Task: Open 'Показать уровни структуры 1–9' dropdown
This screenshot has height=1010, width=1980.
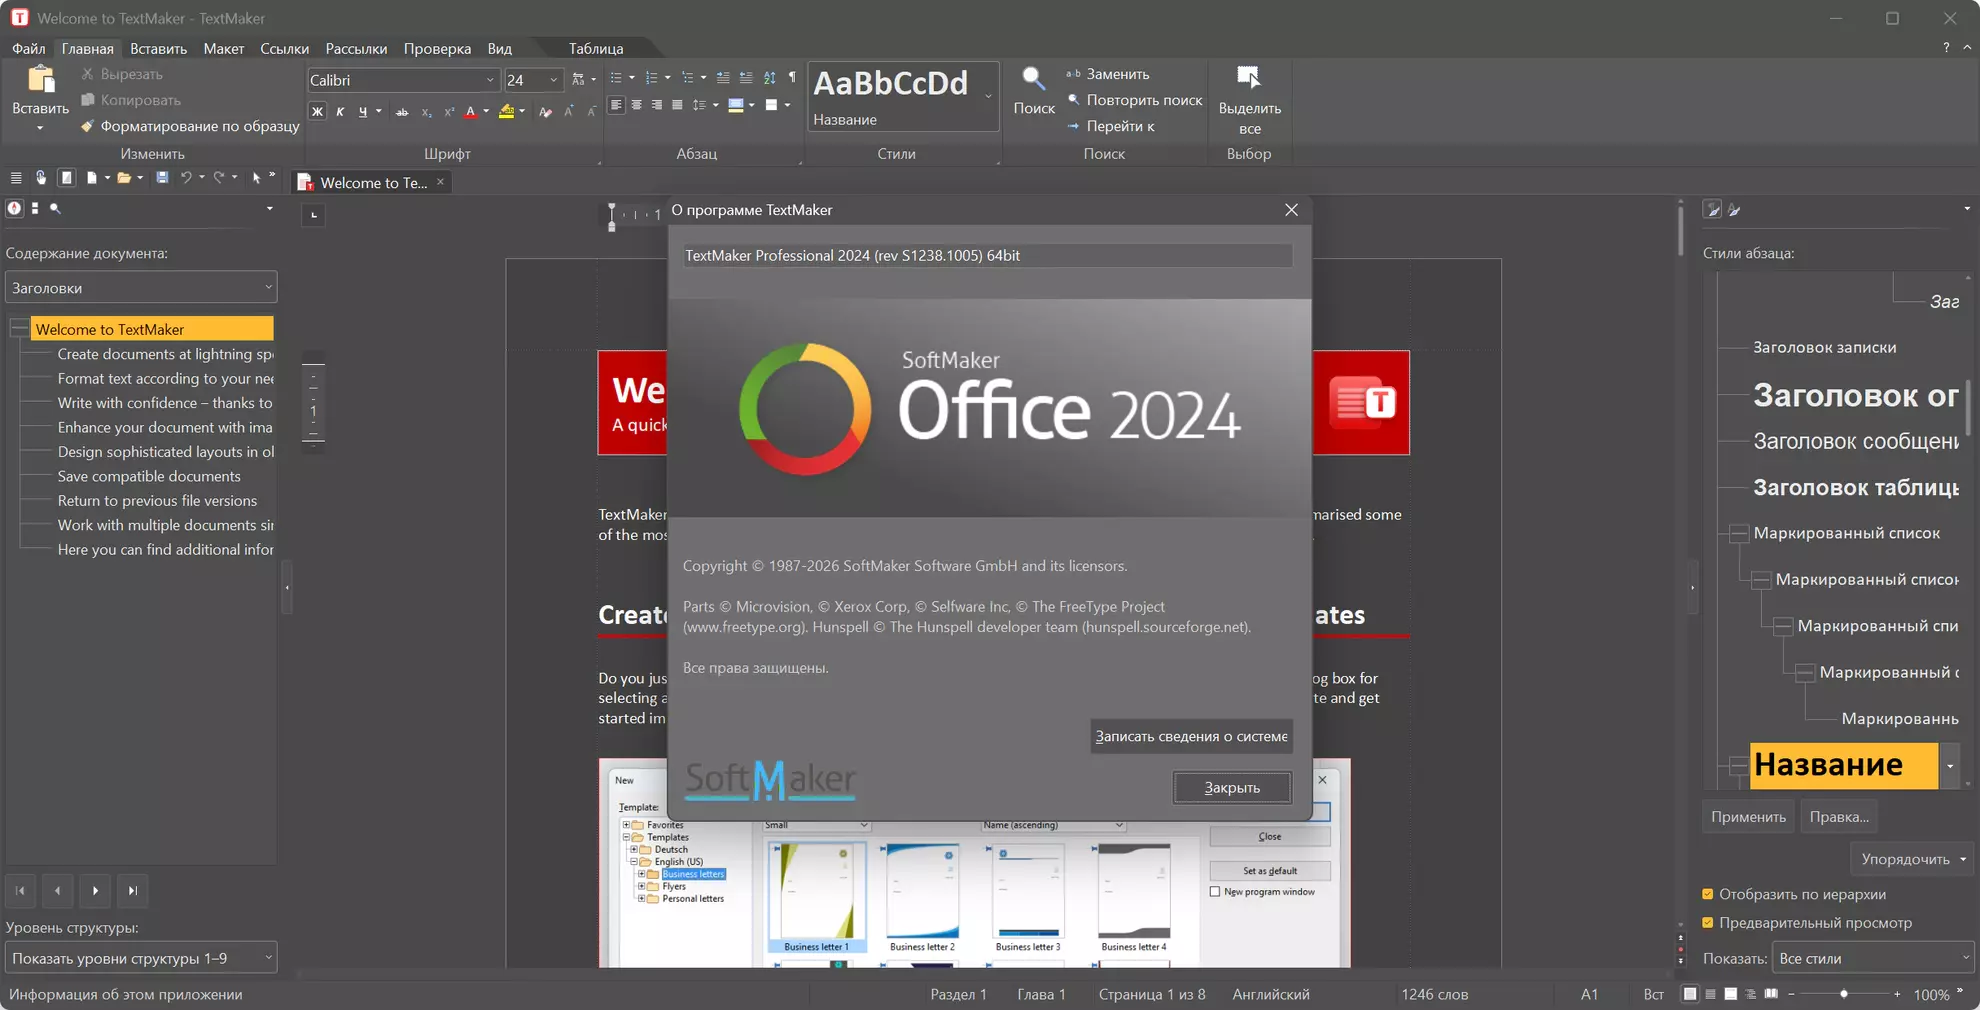Action: pyautogui.click(x=141, y=958)
